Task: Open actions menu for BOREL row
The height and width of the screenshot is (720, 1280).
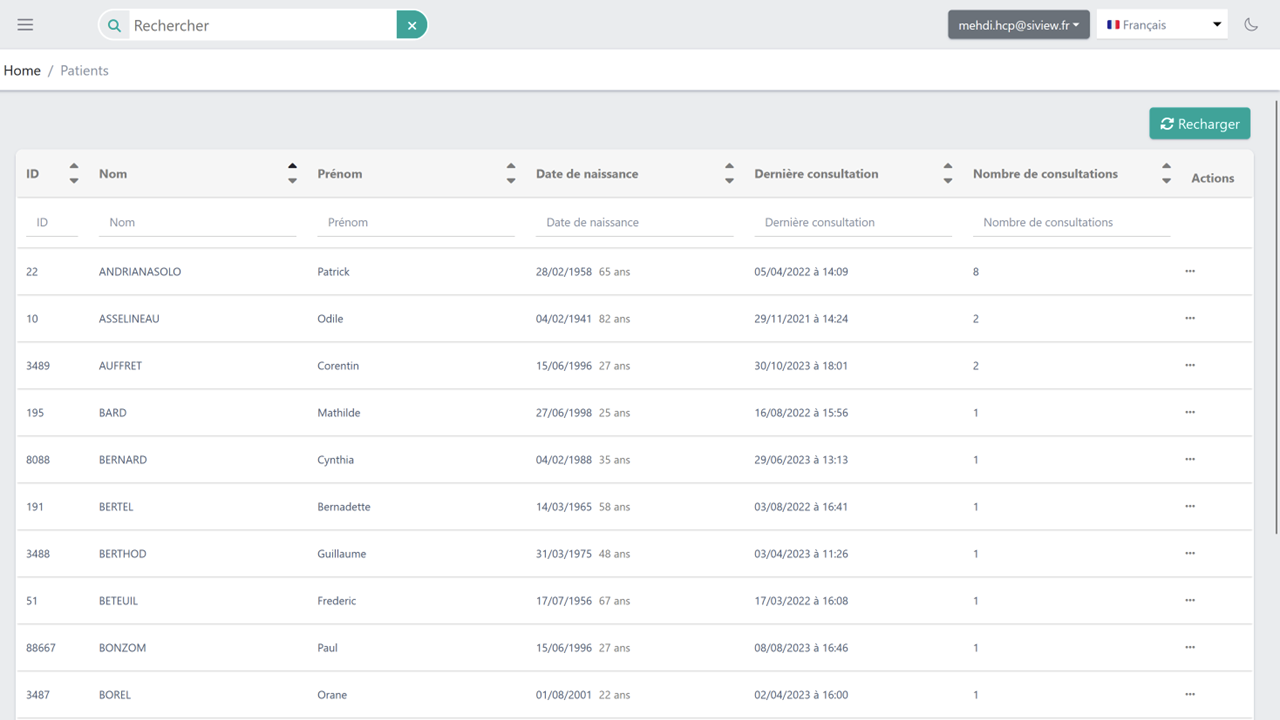Action: [x=1190, y=694]
